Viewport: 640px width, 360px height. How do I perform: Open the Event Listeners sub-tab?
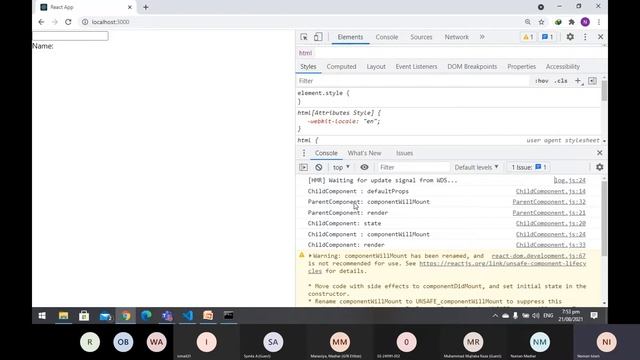pos(416,67)
